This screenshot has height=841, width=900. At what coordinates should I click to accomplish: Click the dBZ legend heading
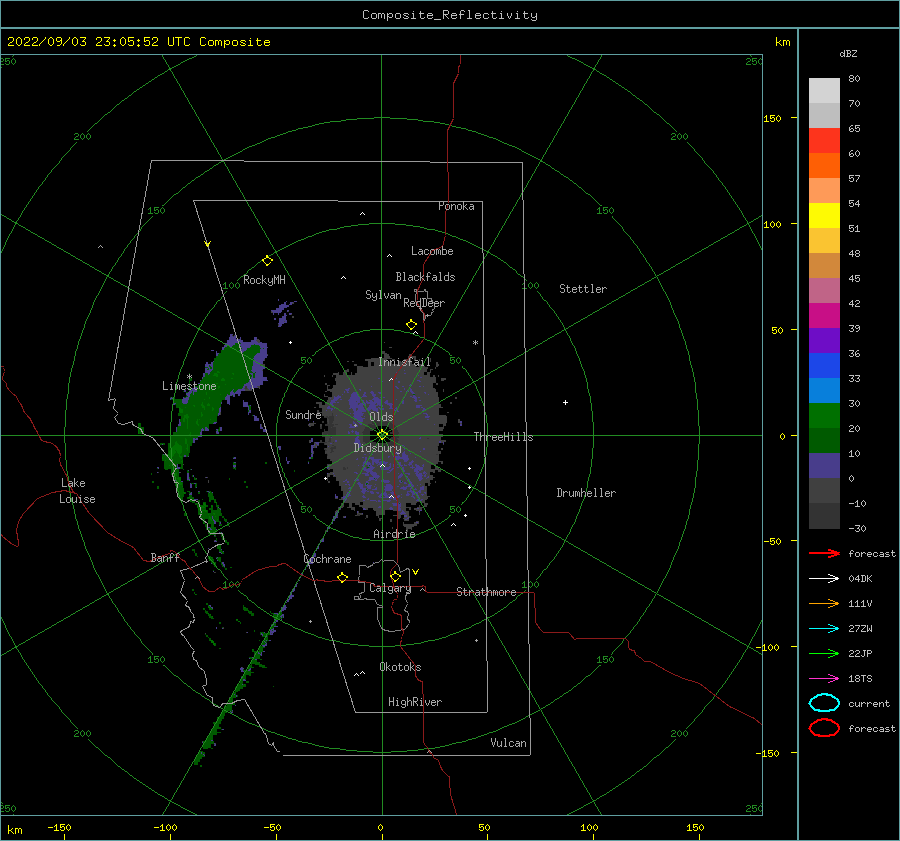848,53
